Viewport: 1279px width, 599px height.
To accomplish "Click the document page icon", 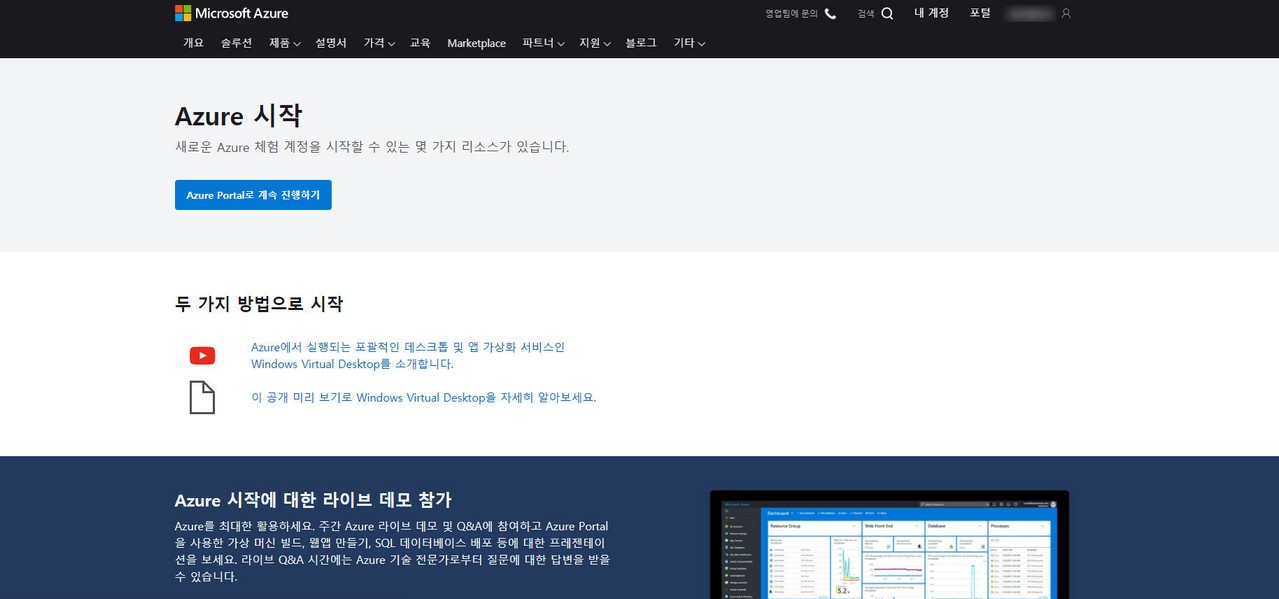I will pos(202,397).
